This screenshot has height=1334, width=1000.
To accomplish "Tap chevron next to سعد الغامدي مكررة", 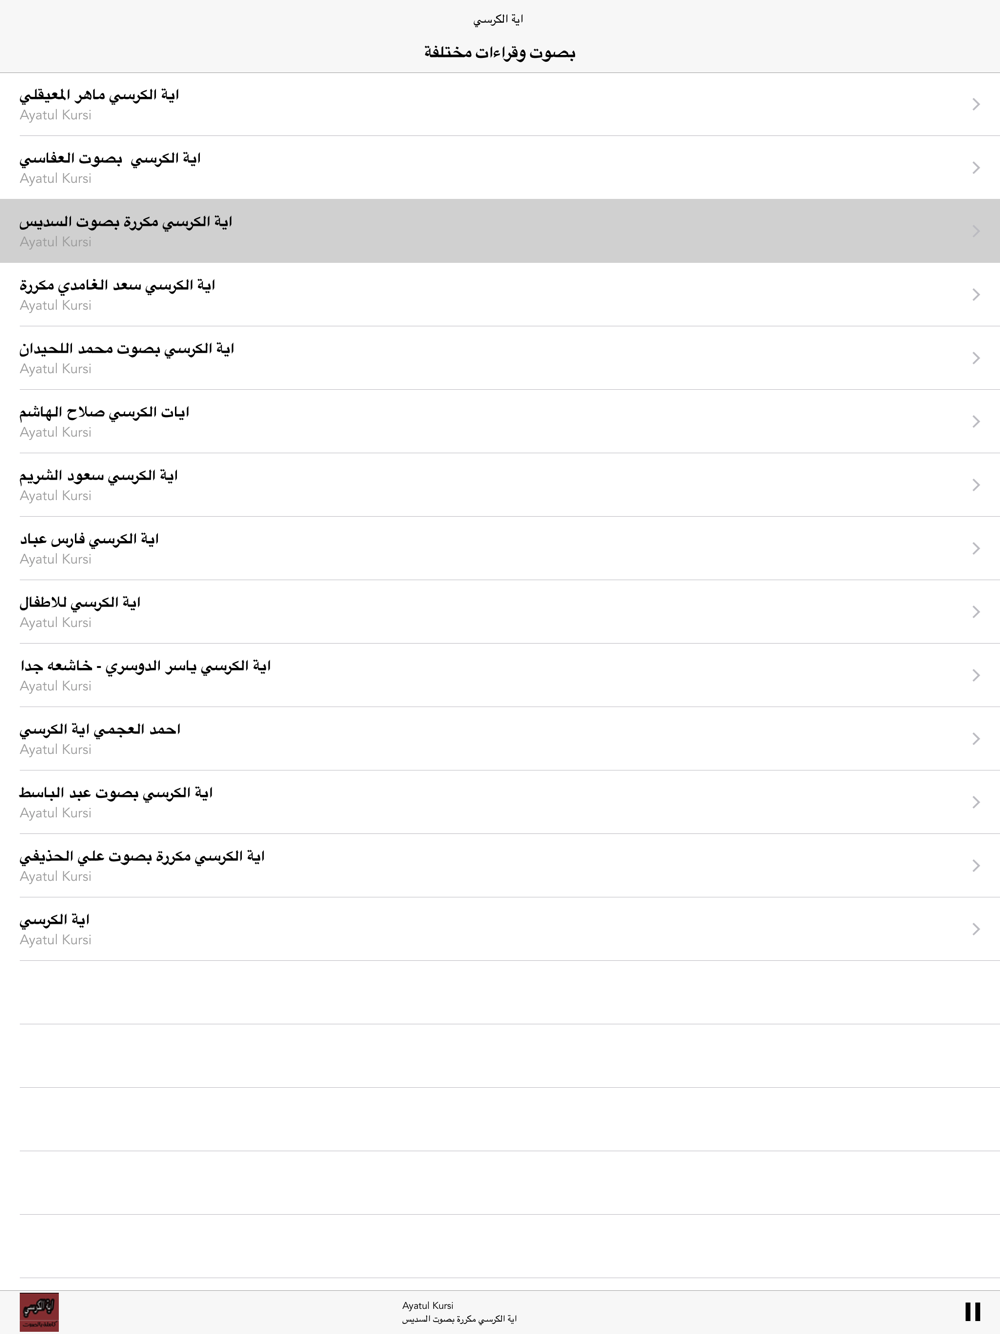I will [x=976, y=295].
